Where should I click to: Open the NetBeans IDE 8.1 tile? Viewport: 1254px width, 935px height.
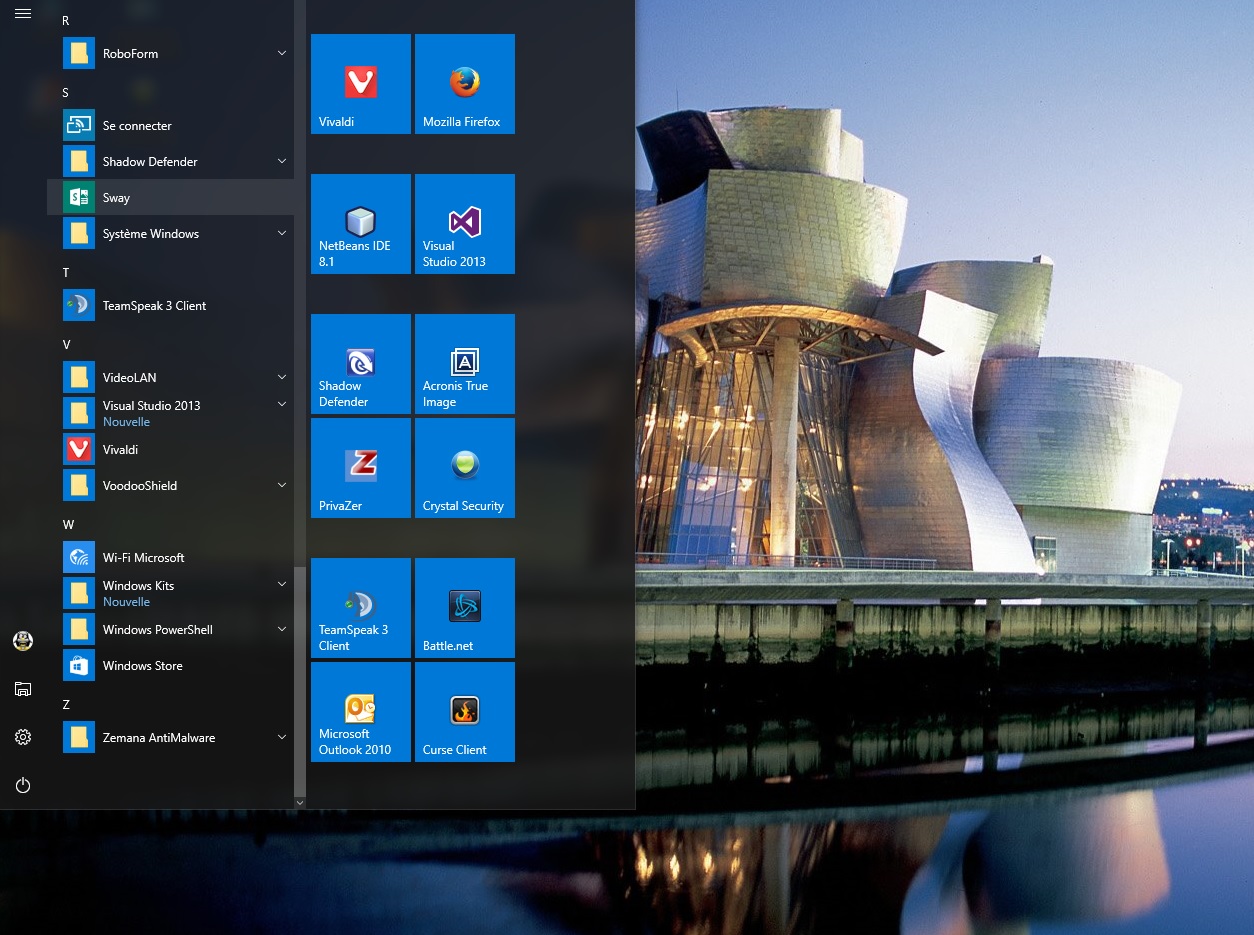(360, 224)
